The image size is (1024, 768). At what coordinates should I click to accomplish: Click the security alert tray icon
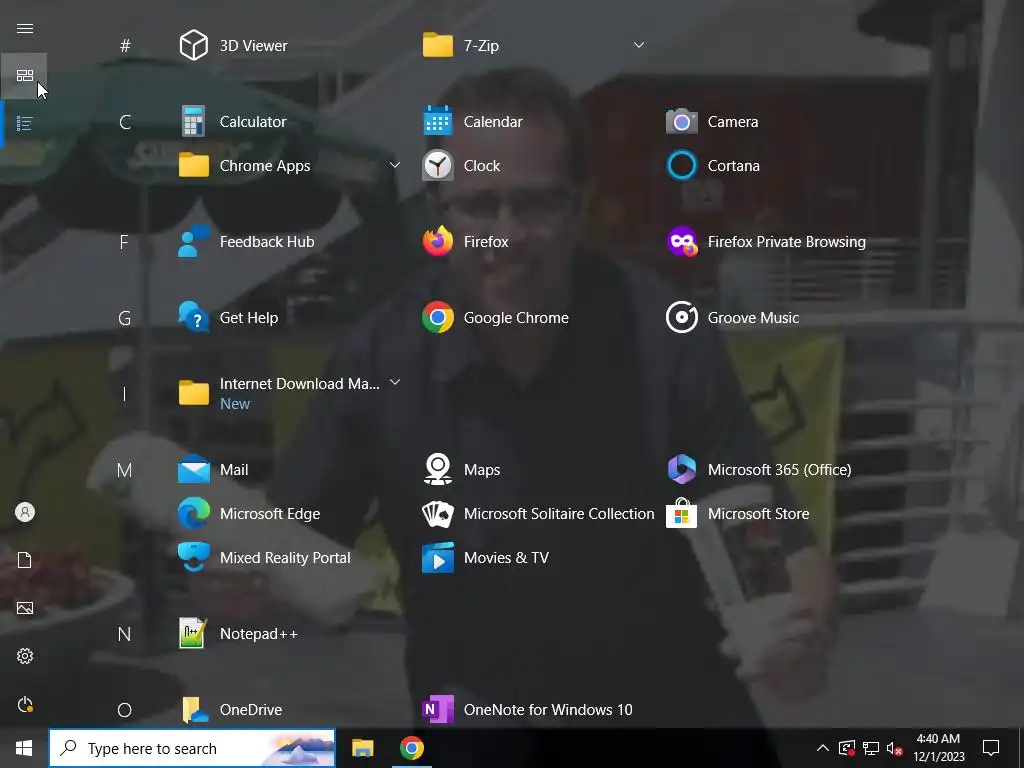tap(846, 748)
